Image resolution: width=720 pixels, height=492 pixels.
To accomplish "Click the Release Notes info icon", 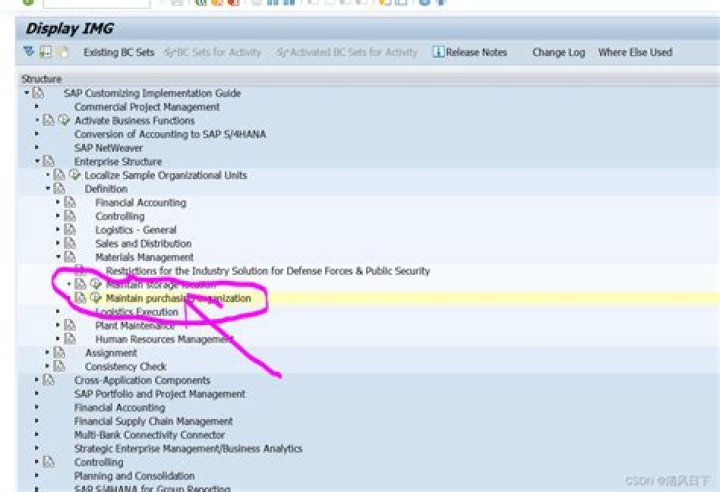I will tap(438, 52).
